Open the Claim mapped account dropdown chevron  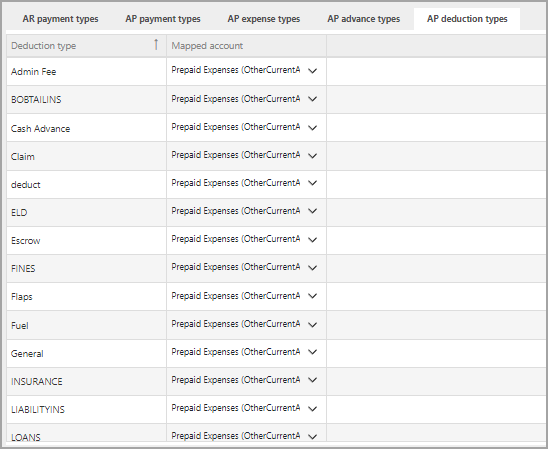click(x=312, y=155)
